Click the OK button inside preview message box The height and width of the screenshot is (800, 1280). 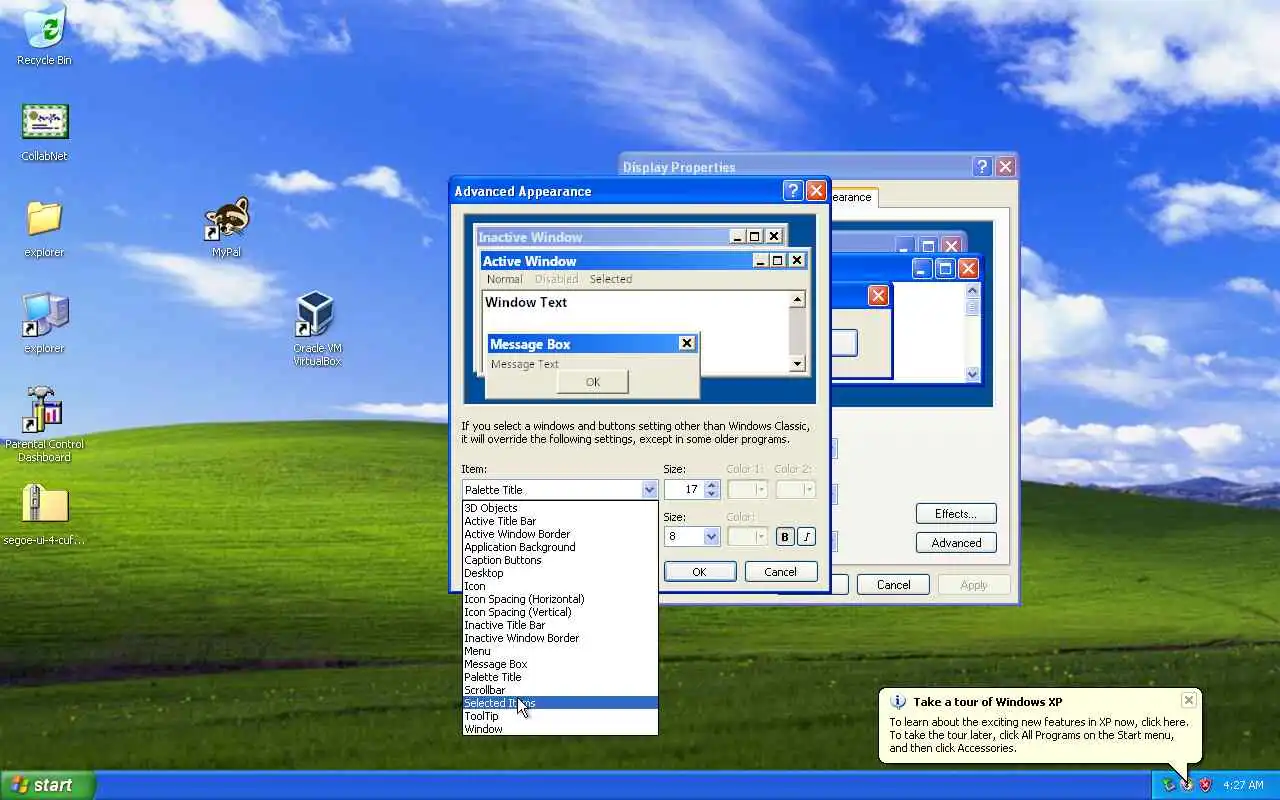click(x=593, y=382)
